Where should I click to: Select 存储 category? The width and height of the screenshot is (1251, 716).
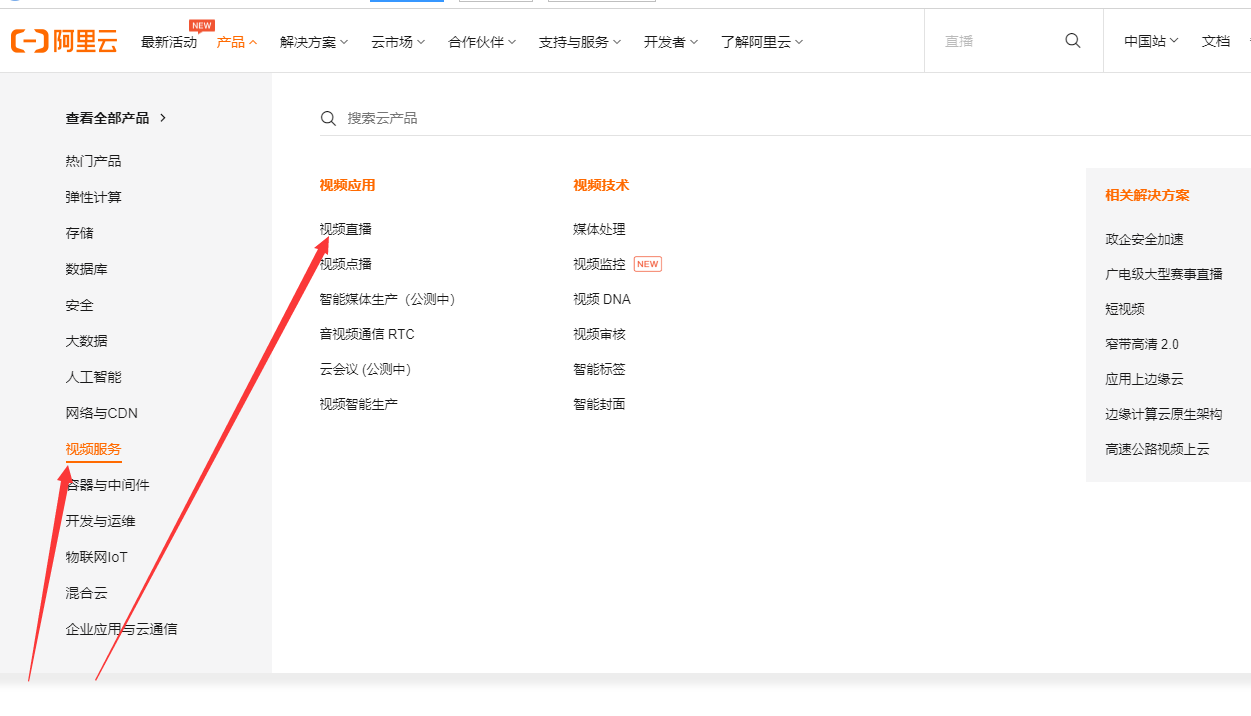79,233
